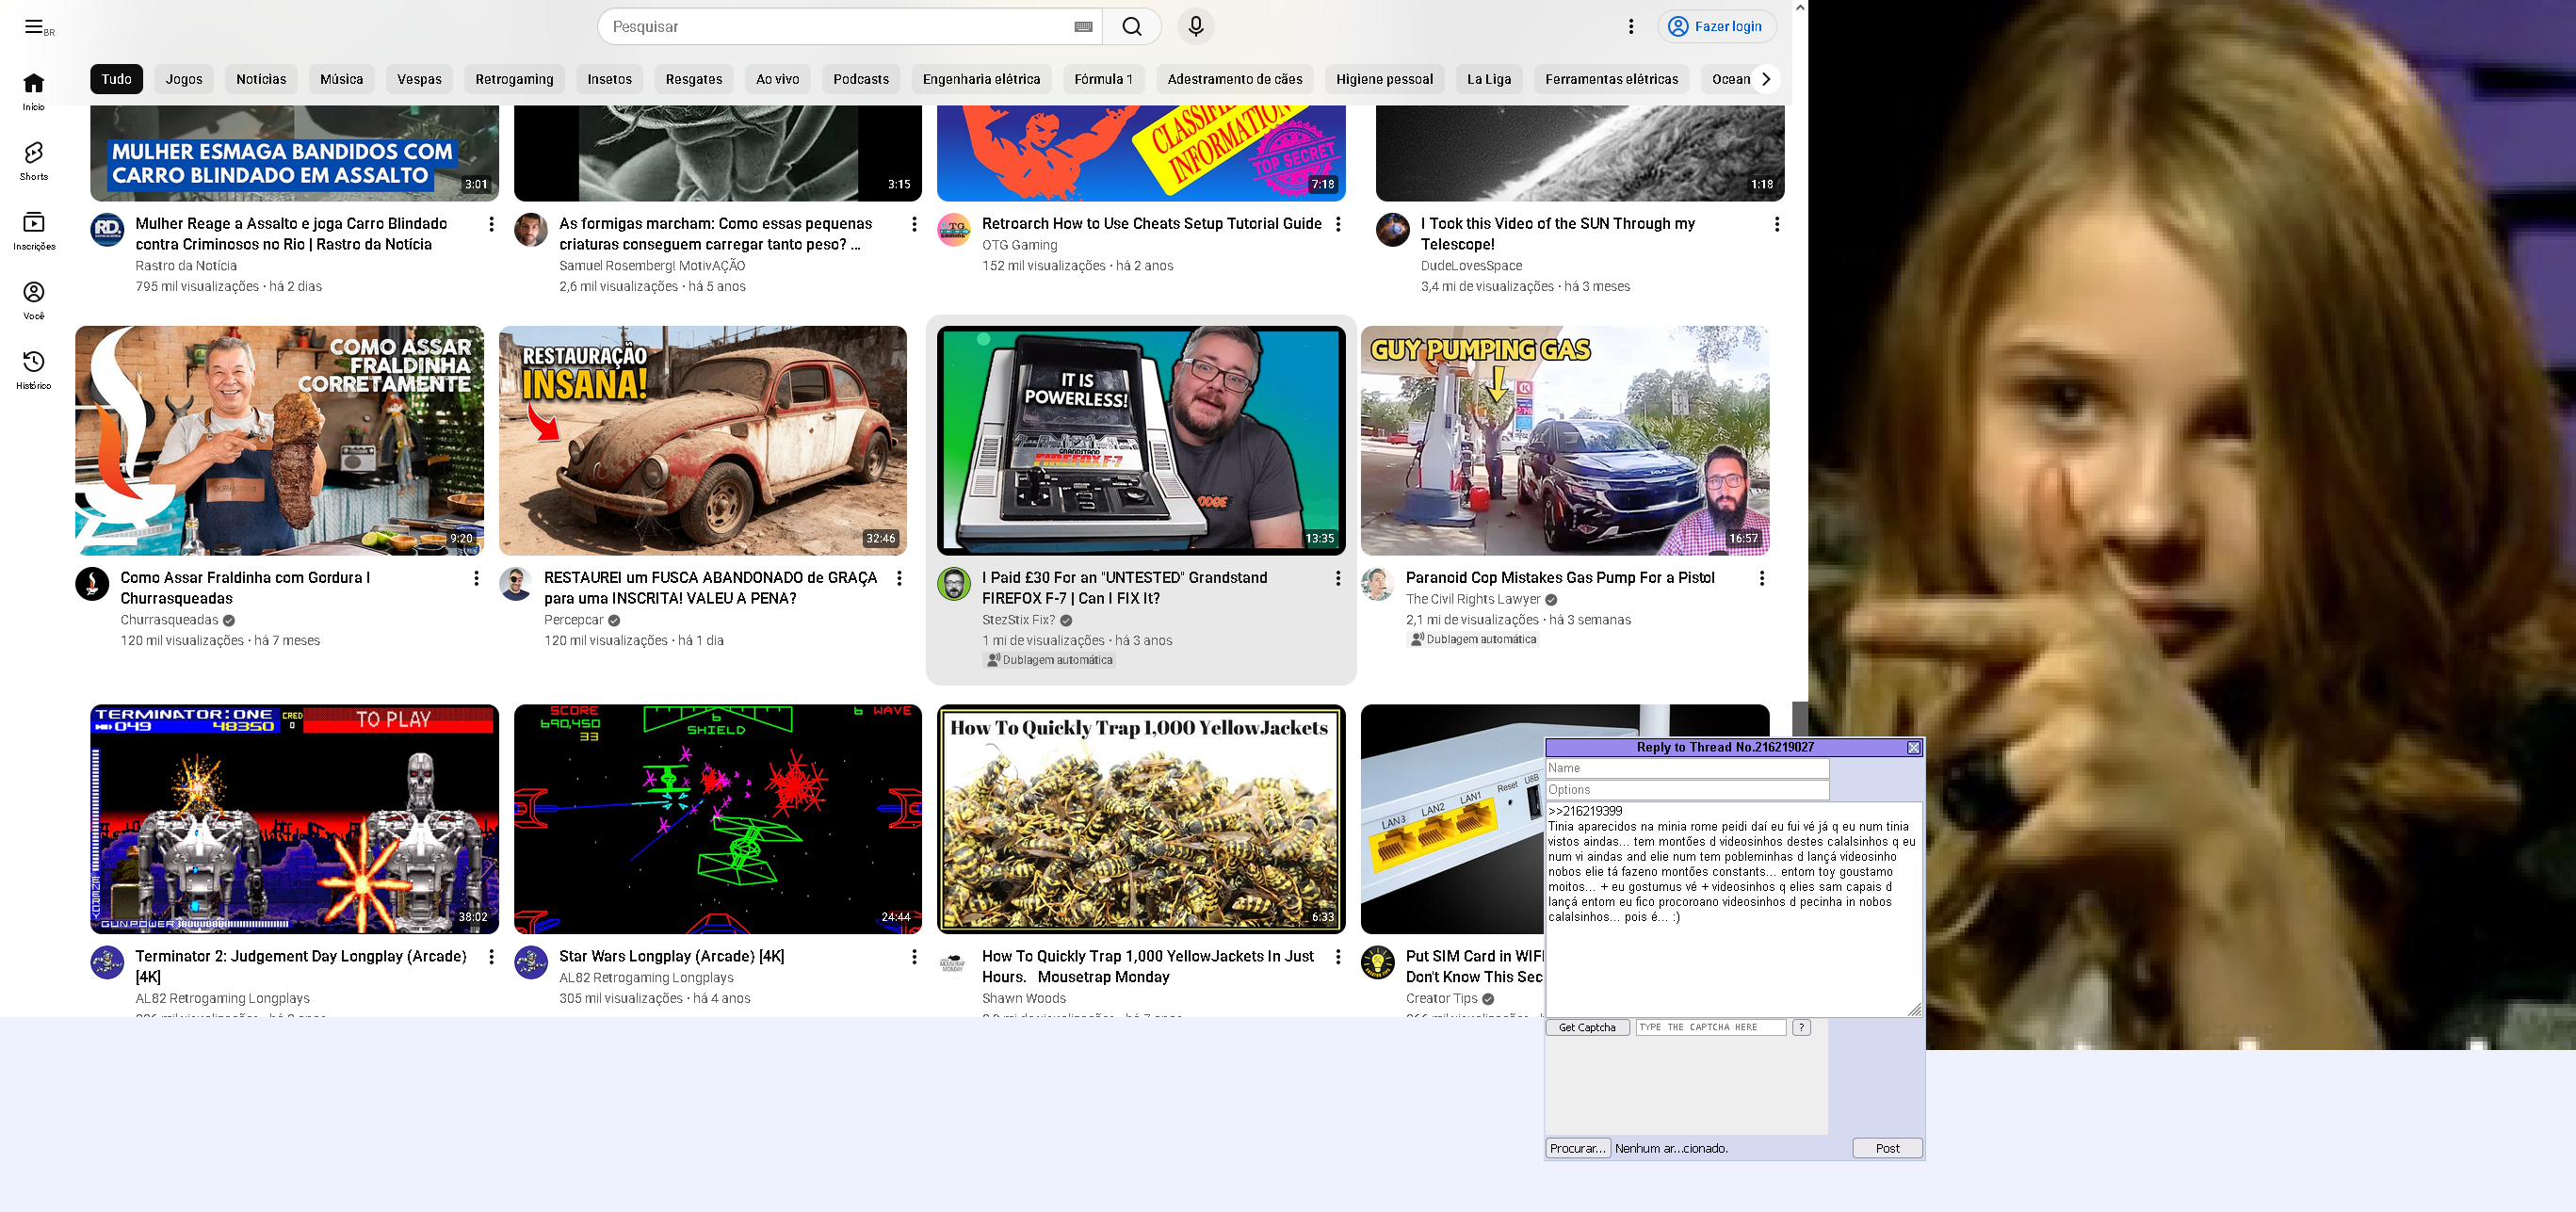Viewport: 2576px width, 1212px height.
Task: Select the Fórmula 1 category chip
Action: (1103, 79)
